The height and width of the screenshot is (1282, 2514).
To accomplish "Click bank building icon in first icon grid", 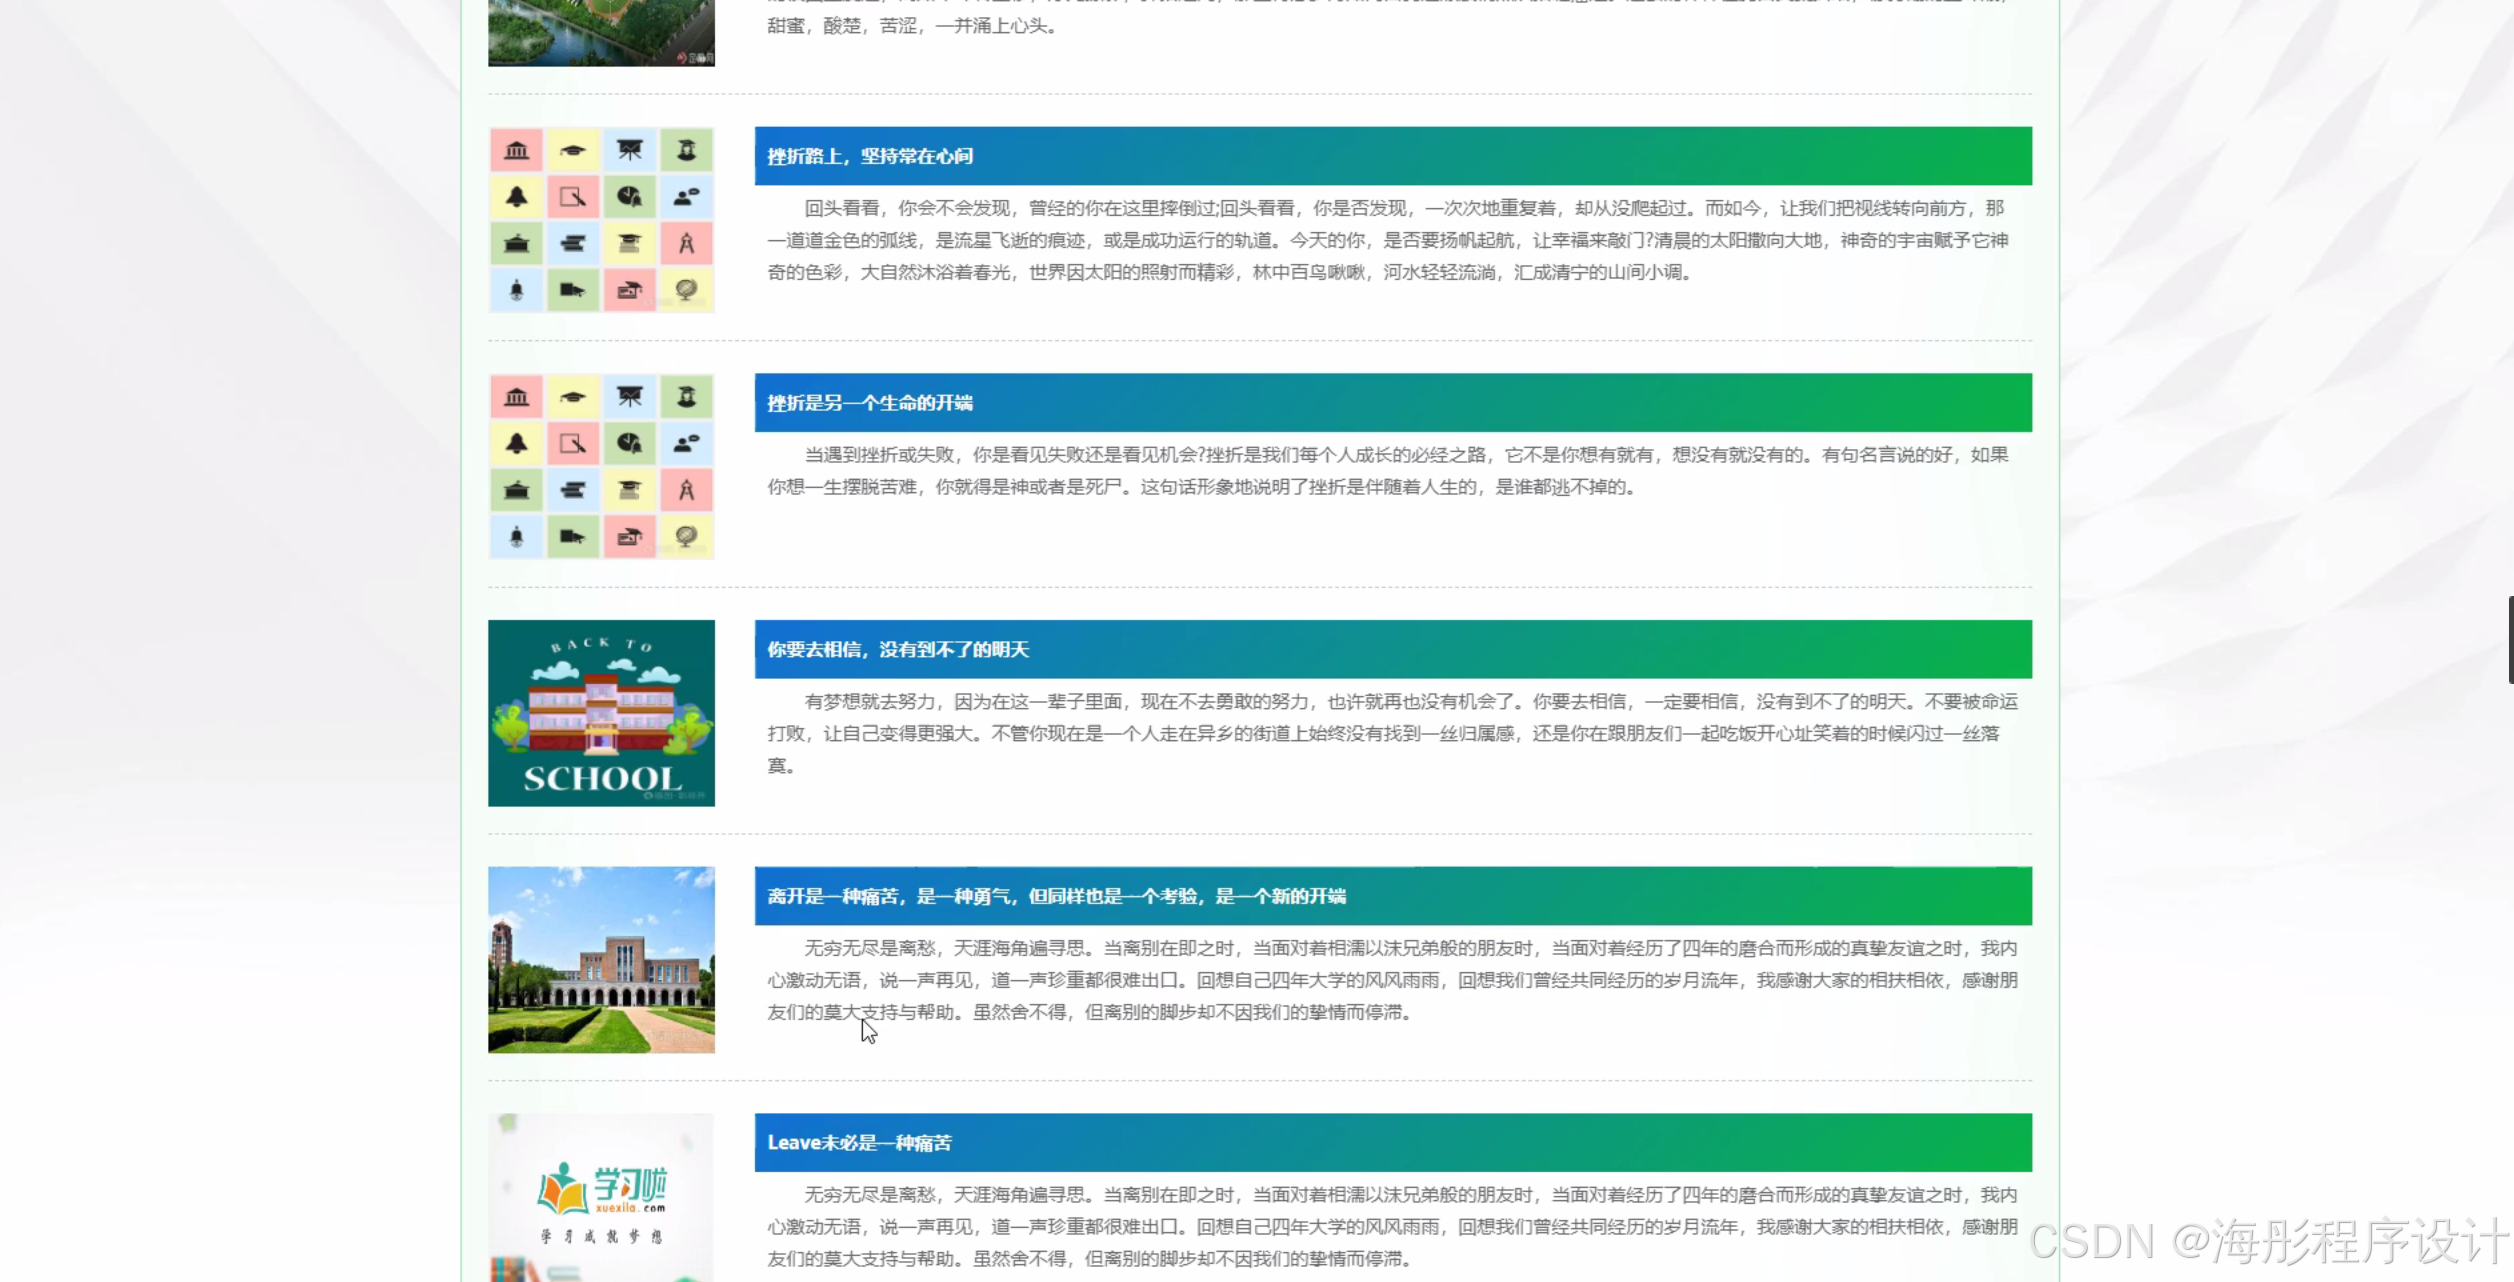I will [516, 151].
